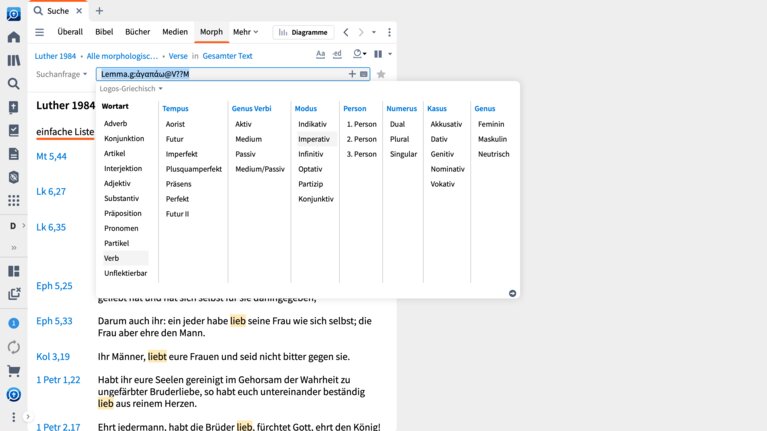Click the Luther 1984 resource link
This screenshot has height=431, width=767.
coord(55,56)
